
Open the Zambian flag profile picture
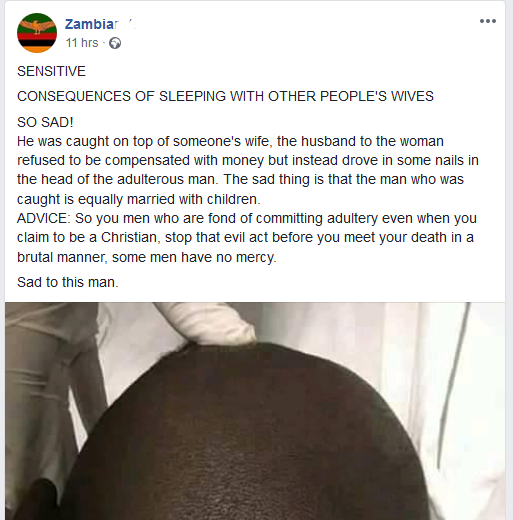coord(37,33)
